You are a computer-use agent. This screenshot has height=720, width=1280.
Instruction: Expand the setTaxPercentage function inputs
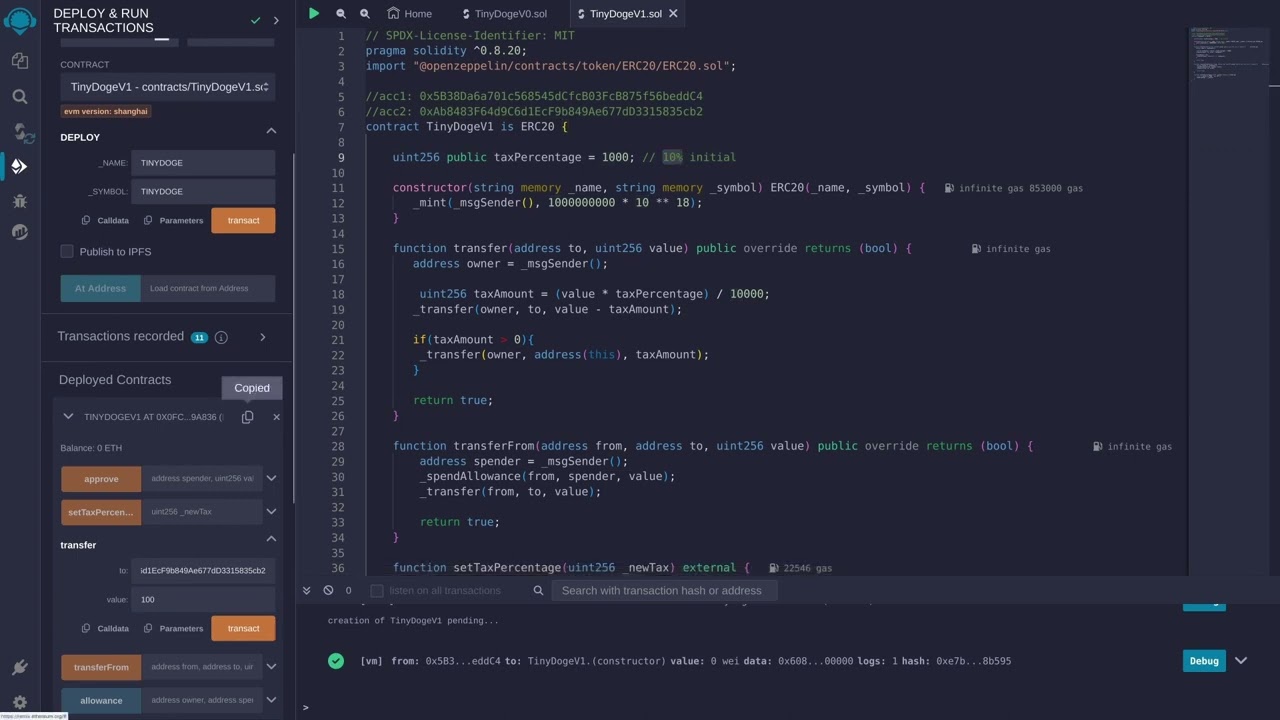[271, 511]
